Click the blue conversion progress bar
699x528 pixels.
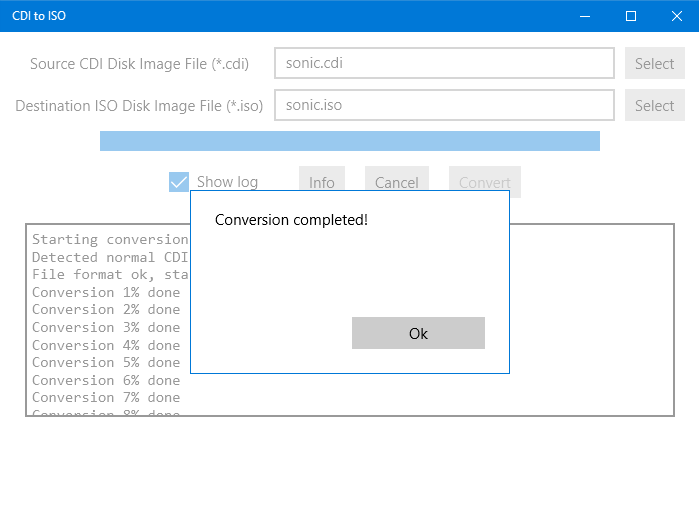(x=350, y=141)
